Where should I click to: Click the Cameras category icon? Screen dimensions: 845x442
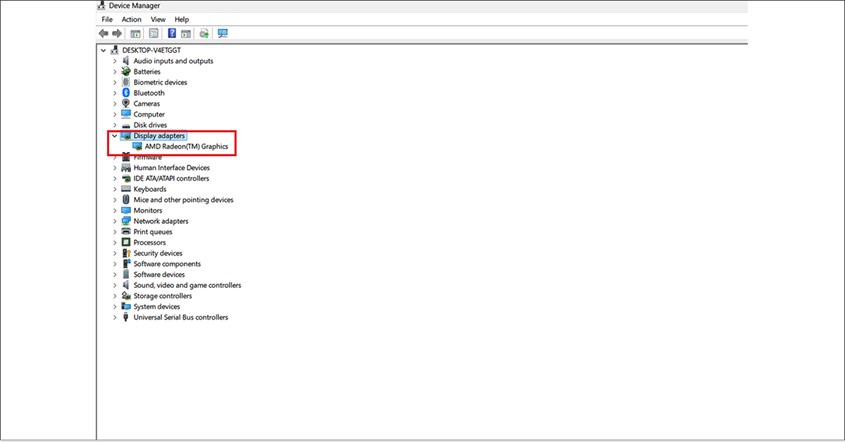[x=126, y=103]
